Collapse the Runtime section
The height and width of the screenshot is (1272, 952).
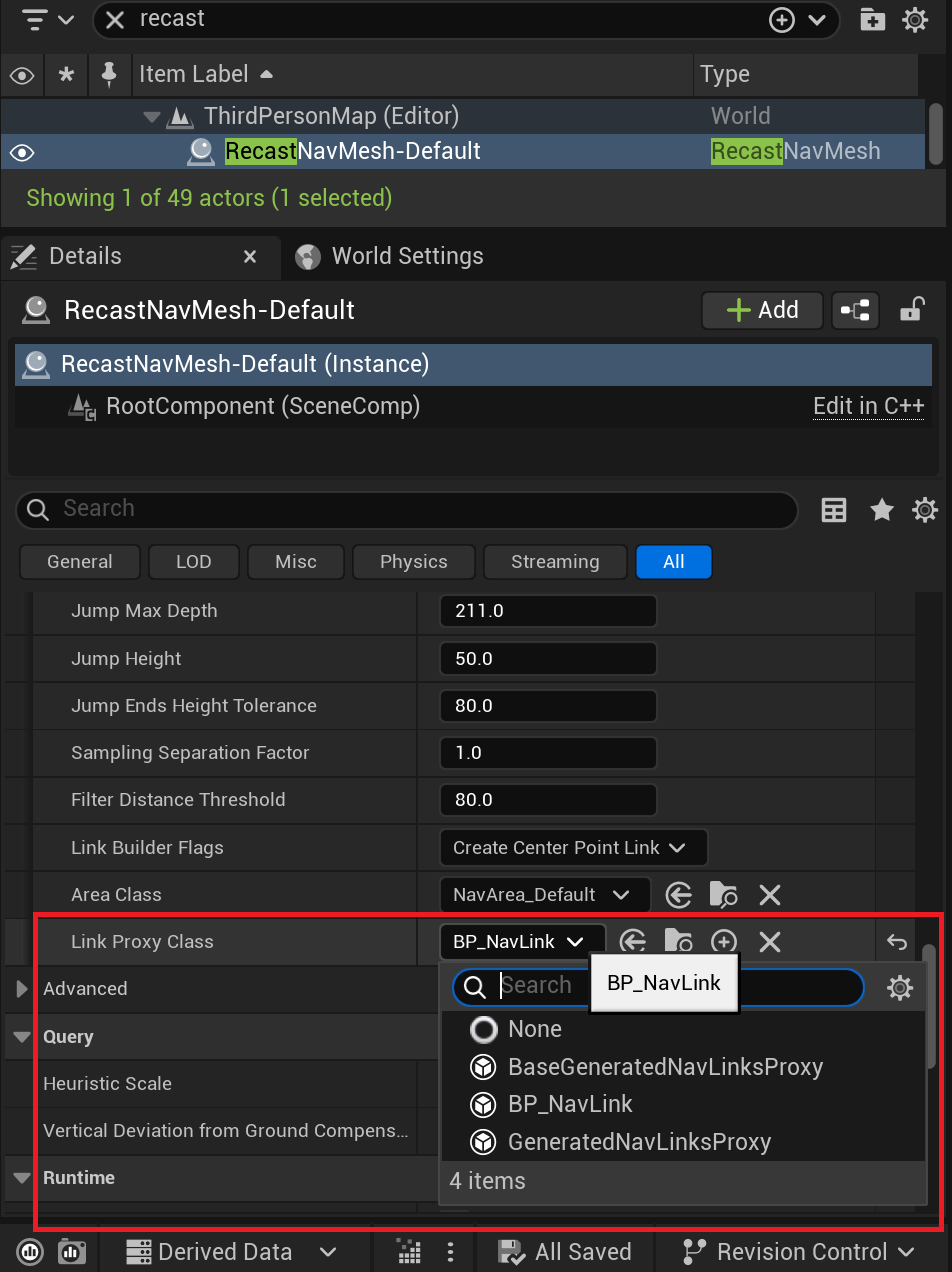[x=22, y=1178]
